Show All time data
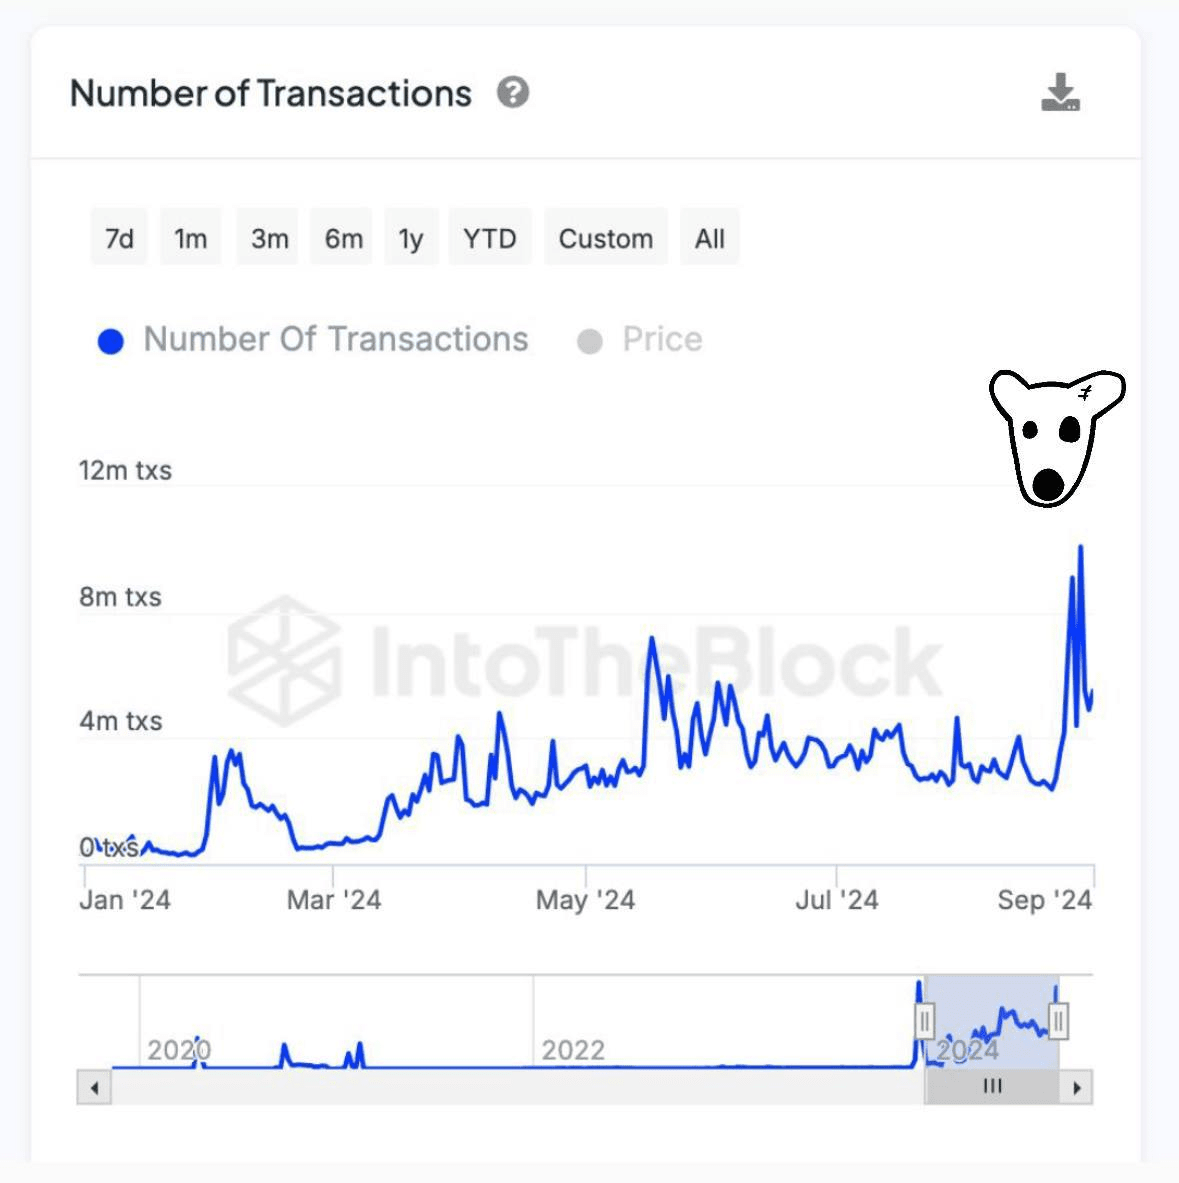This screenshot has width=1179, height=1183. [710, 238]
